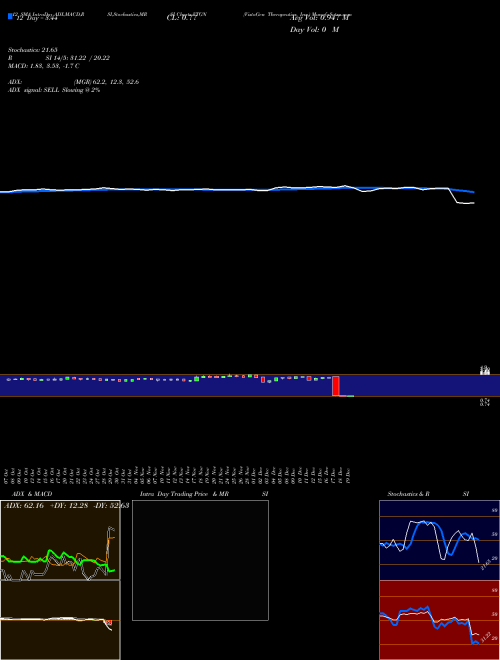Click the 'Avg Vol: 0.947 M' label
The width and height of the screenshot is (500, 660).
tap(320, 19)
